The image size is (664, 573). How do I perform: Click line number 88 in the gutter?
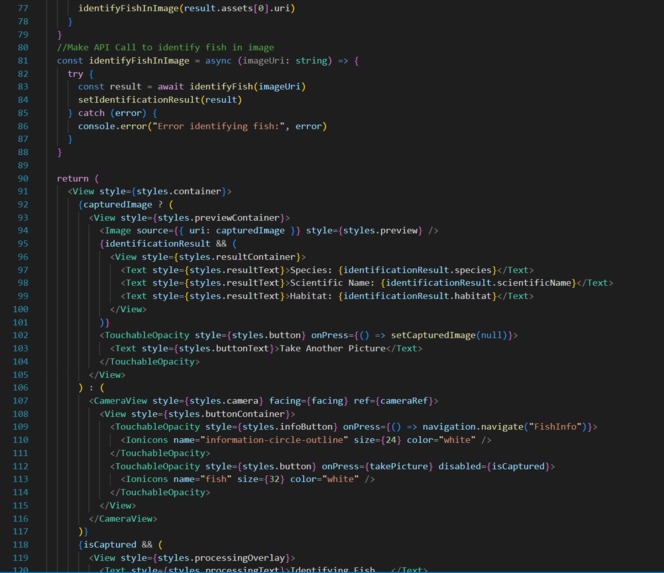(x=23, y=152)
